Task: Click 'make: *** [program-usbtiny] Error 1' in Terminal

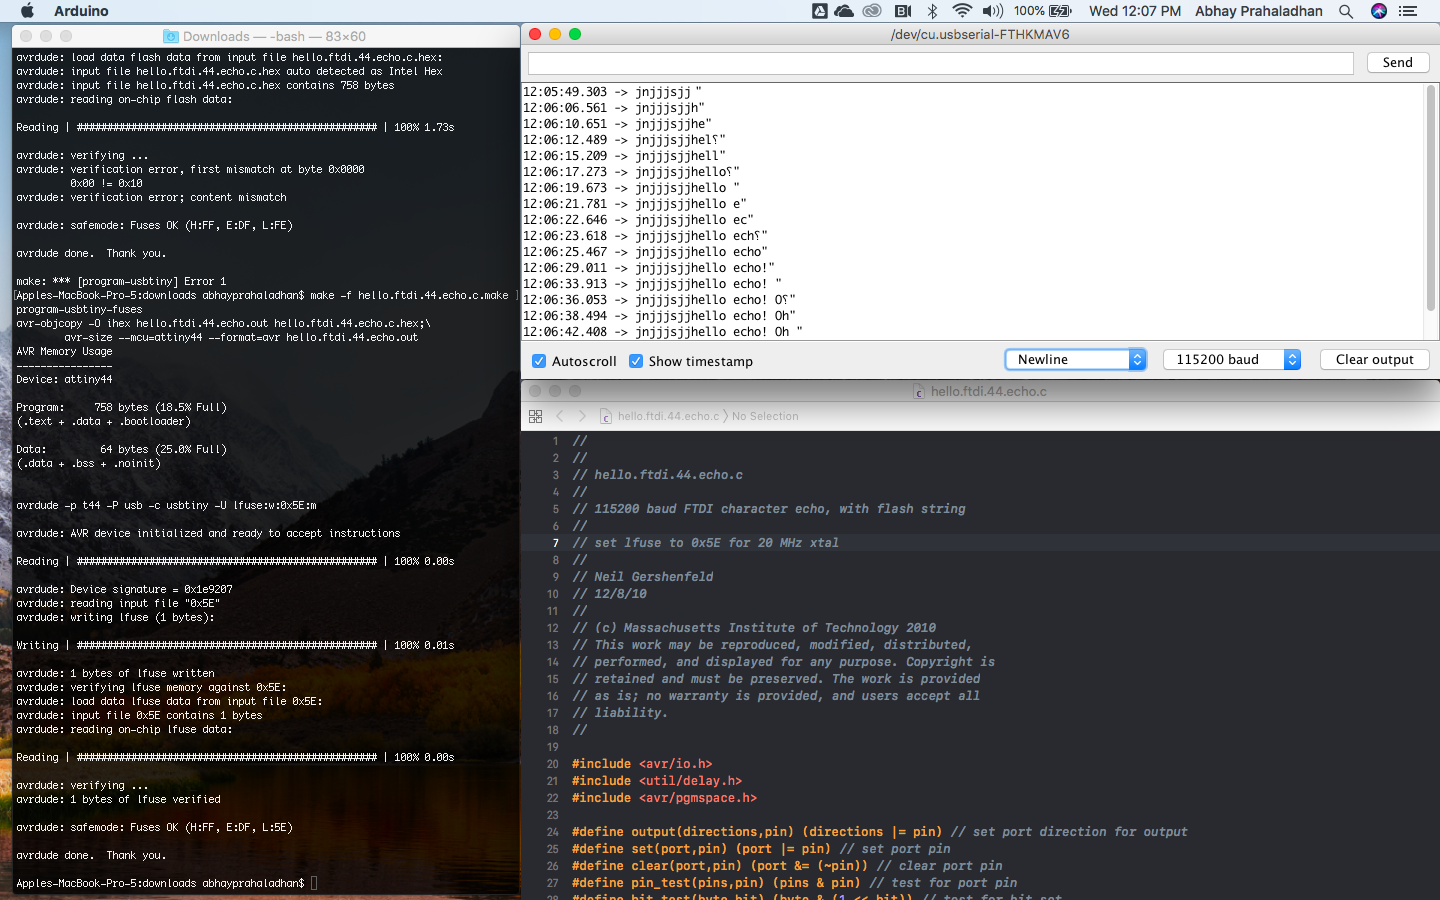Action: pyautogui.click(x=121, y=281)
